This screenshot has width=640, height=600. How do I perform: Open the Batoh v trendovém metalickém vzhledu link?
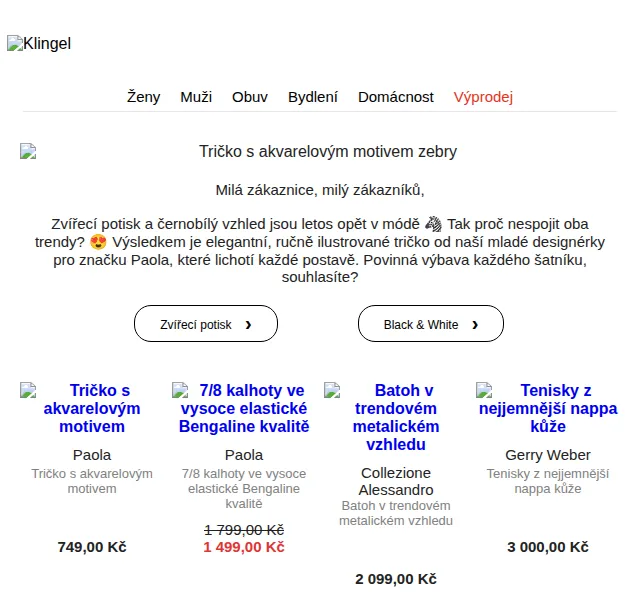(x=396, y=417)
